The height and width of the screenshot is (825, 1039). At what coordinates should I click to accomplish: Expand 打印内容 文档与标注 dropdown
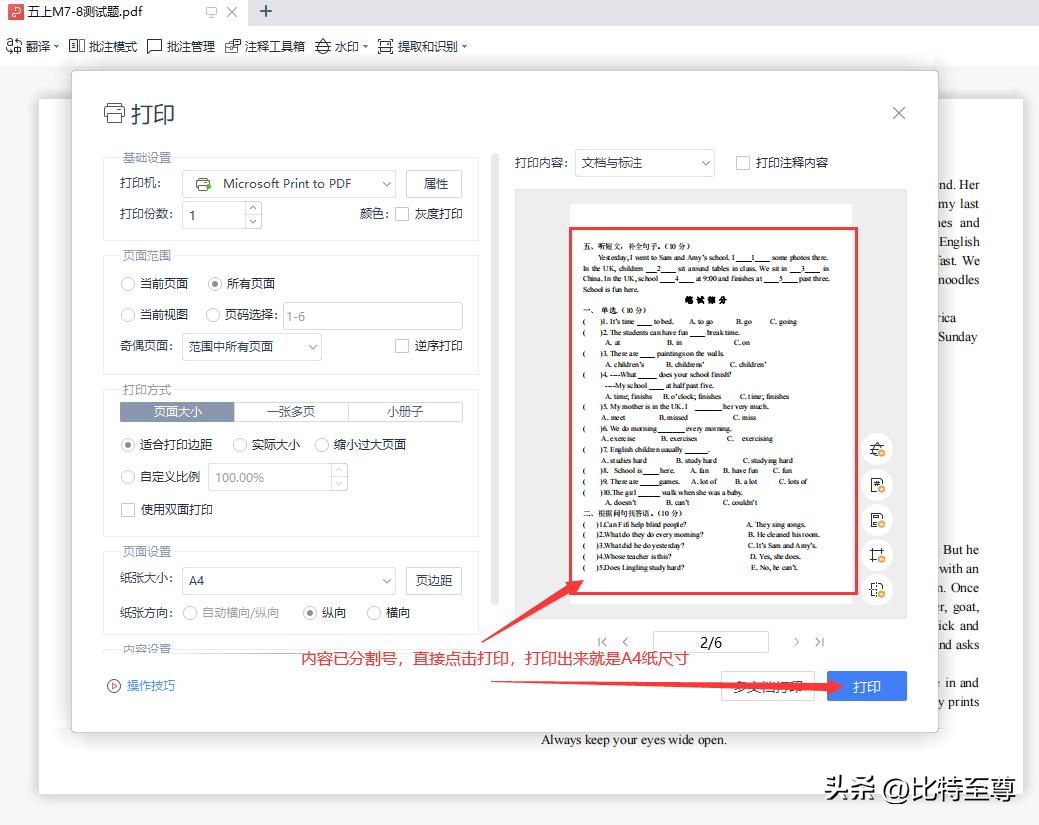pos(645,163)
